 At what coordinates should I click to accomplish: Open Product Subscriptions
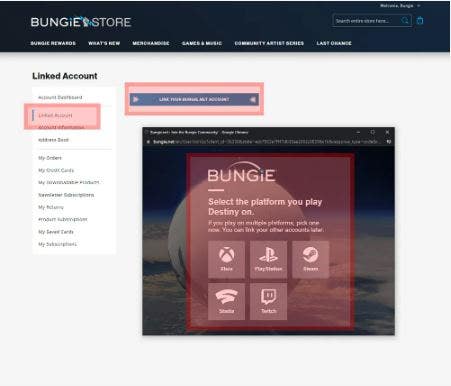coord(63,219)
